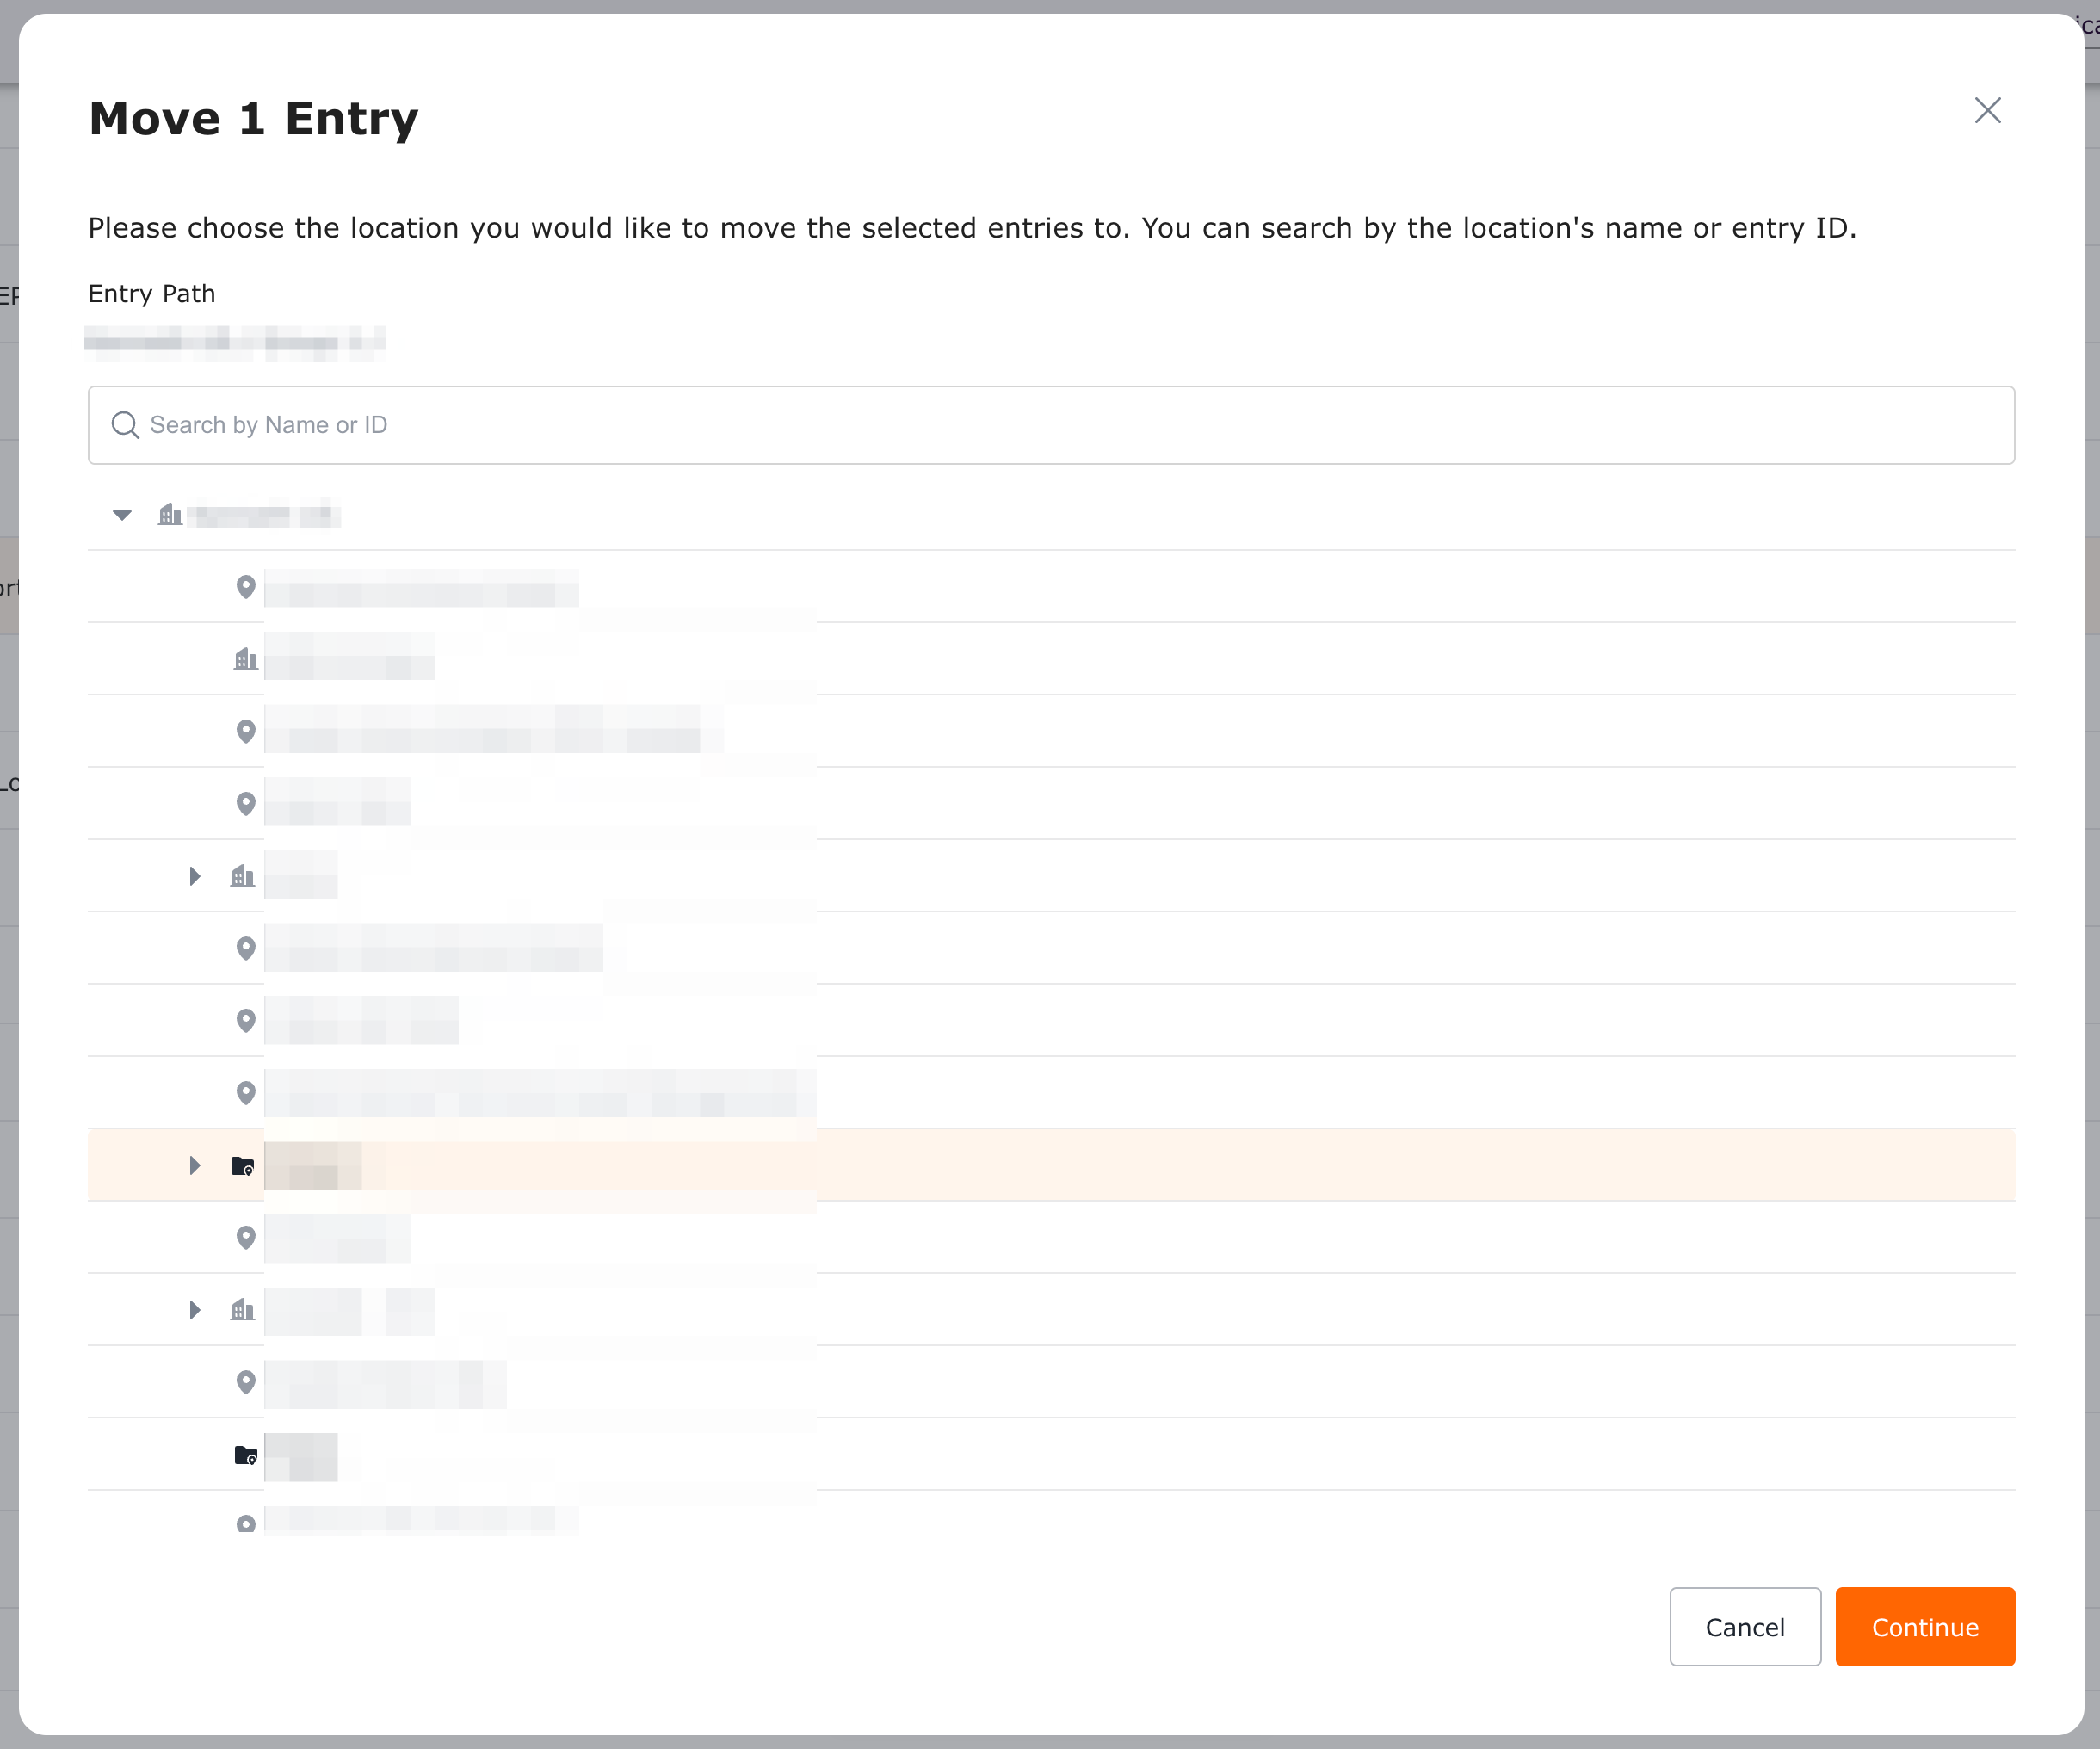
Task: Click building icon of last expandable building
Action: pos(243,1310)
